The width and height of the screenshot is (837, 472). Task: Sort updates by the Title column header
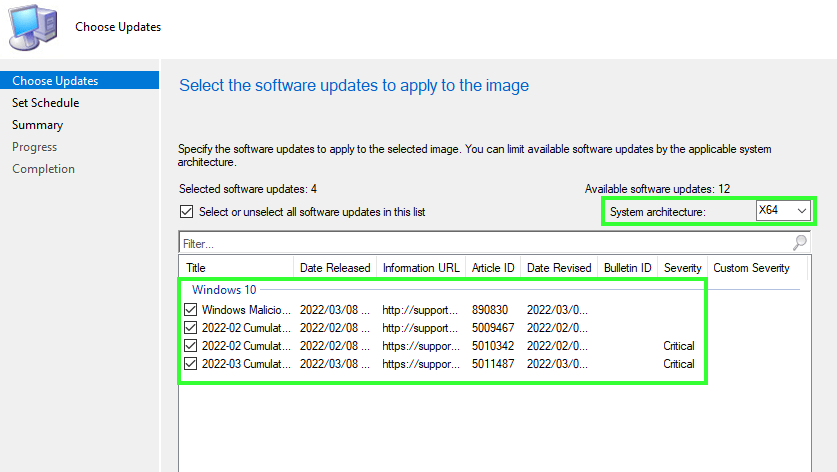(236, 268)
